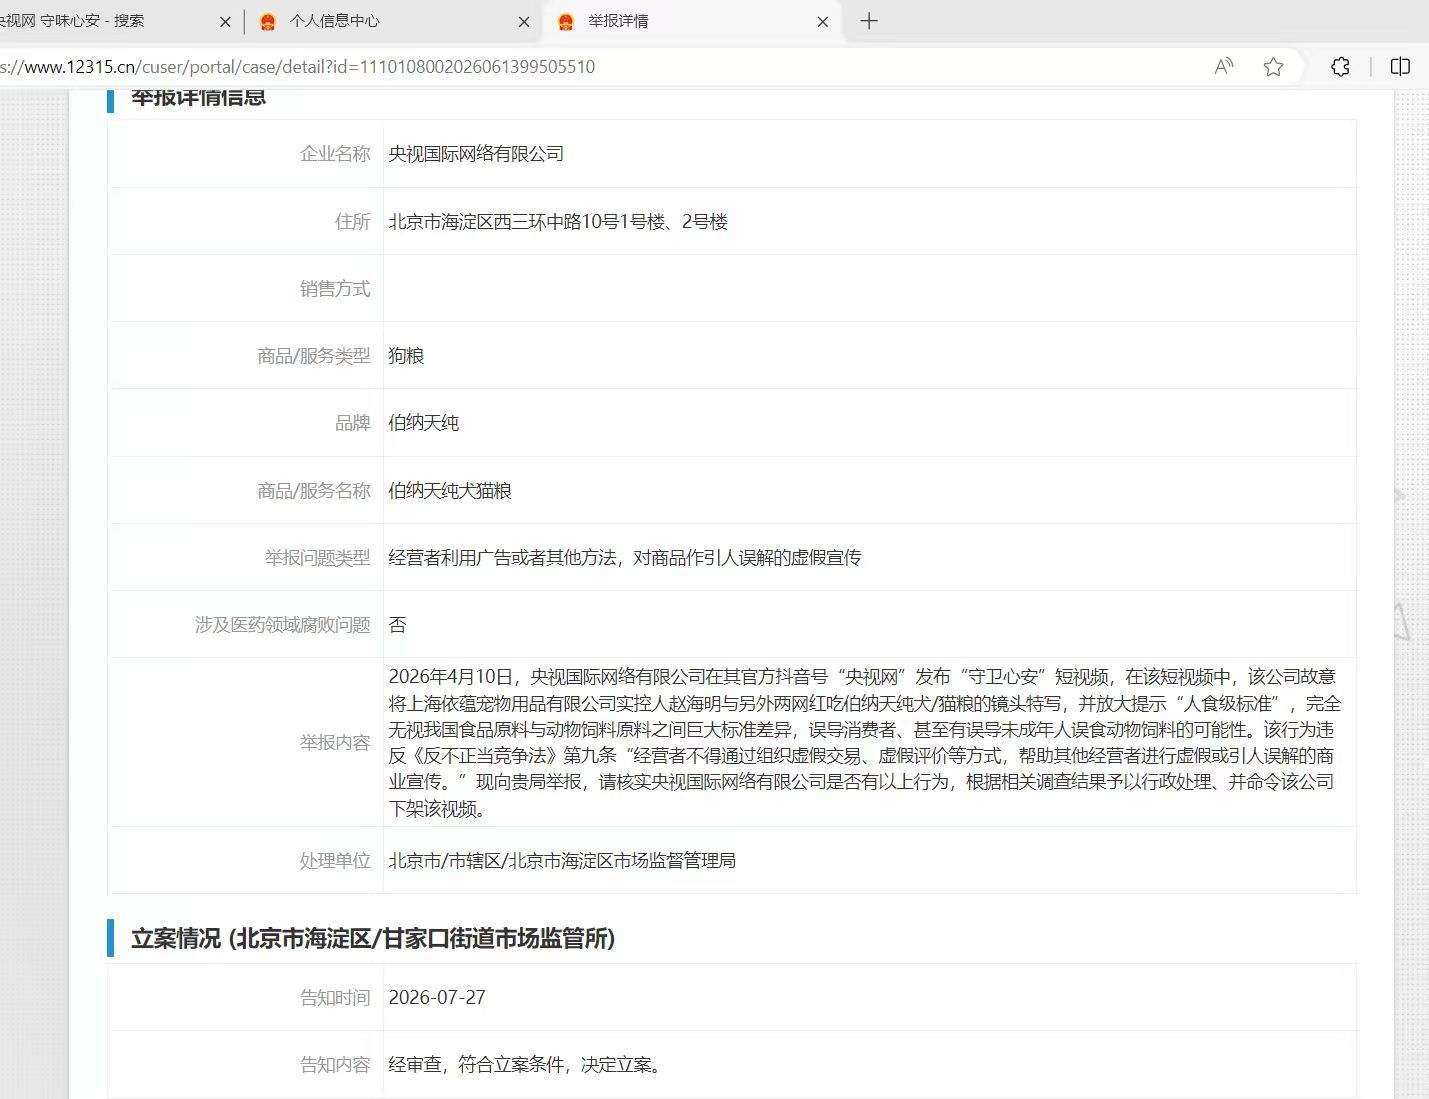Click the 否 value for 涉及医药领域腐败问题
1429x1099 pixels.
(397, 625)
